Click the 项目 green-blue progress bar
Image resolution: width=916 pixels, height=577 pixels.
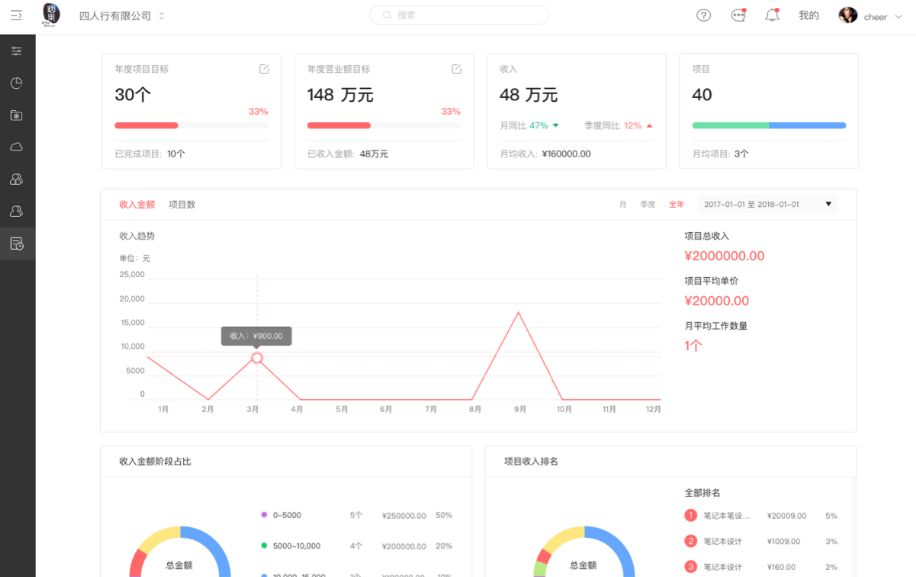[x=769, y=126]
